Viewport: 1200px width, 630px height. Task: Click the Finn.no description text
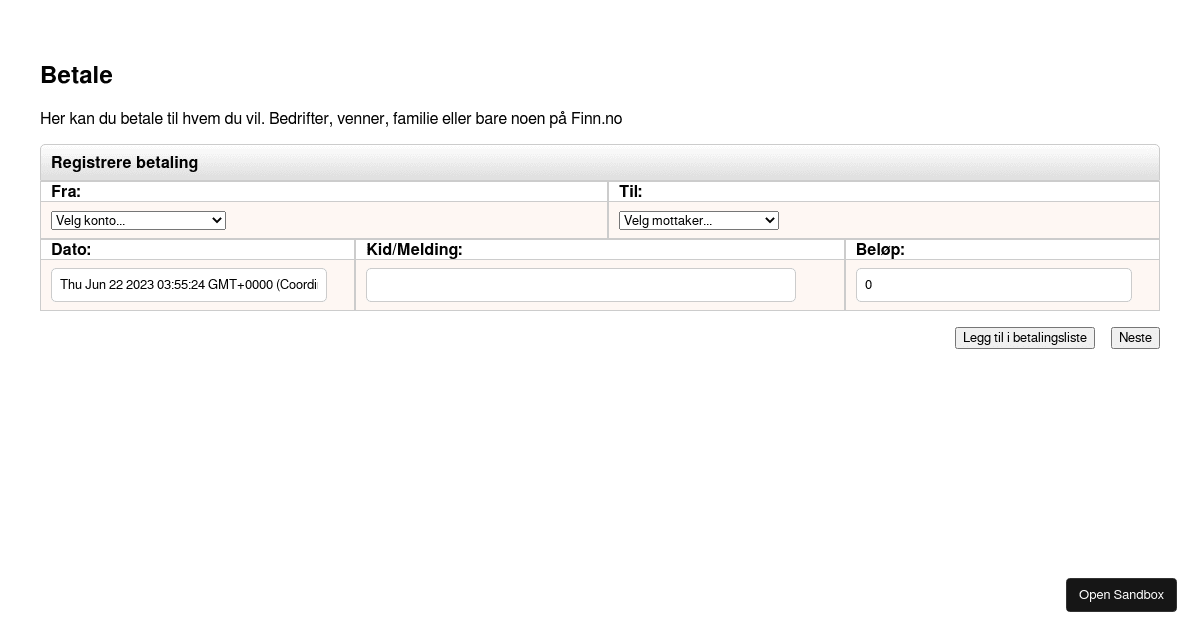point(331,118)
